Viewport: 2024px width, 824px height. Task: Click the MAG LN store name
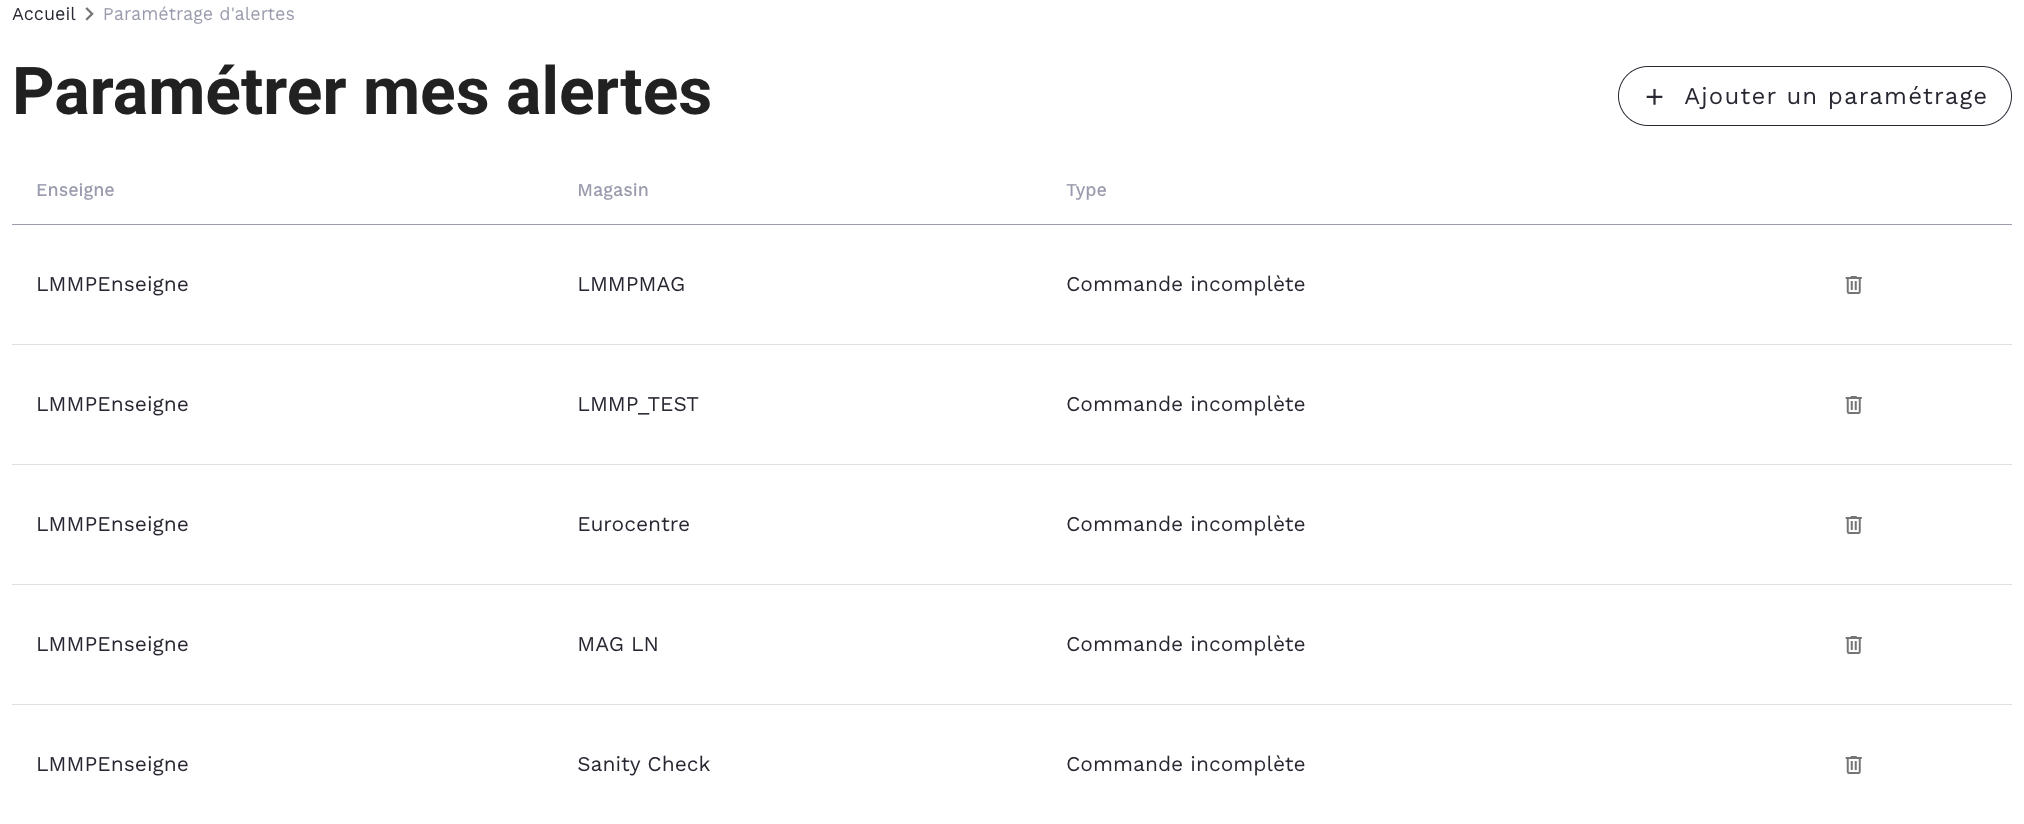tap(618, 644)
